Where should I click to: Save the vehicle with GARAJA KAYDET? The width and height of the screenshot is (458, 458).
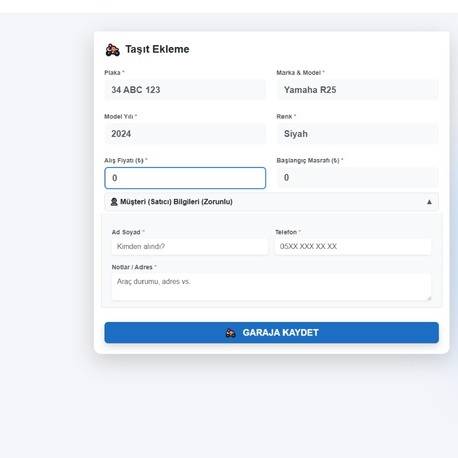point(271,333)
